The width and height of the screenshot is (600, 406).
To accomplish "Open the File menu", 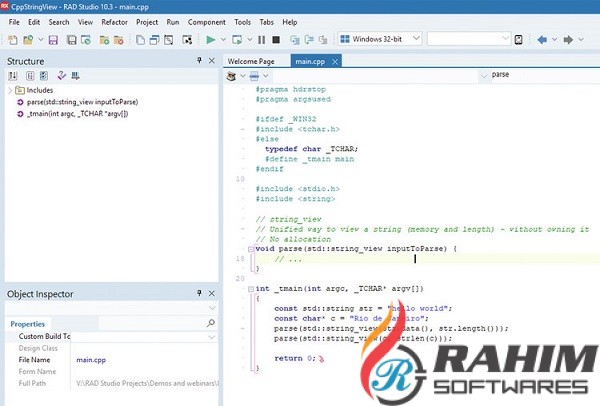I will (14, 22).
